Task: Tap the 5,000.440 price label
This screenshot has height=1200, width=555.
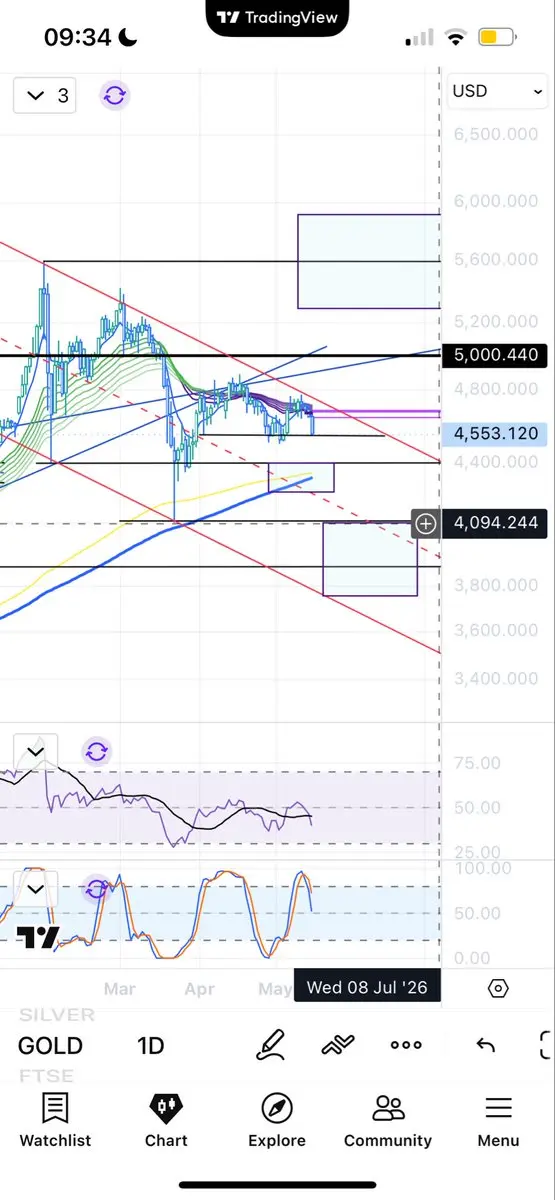Action: tap(495, 355)
